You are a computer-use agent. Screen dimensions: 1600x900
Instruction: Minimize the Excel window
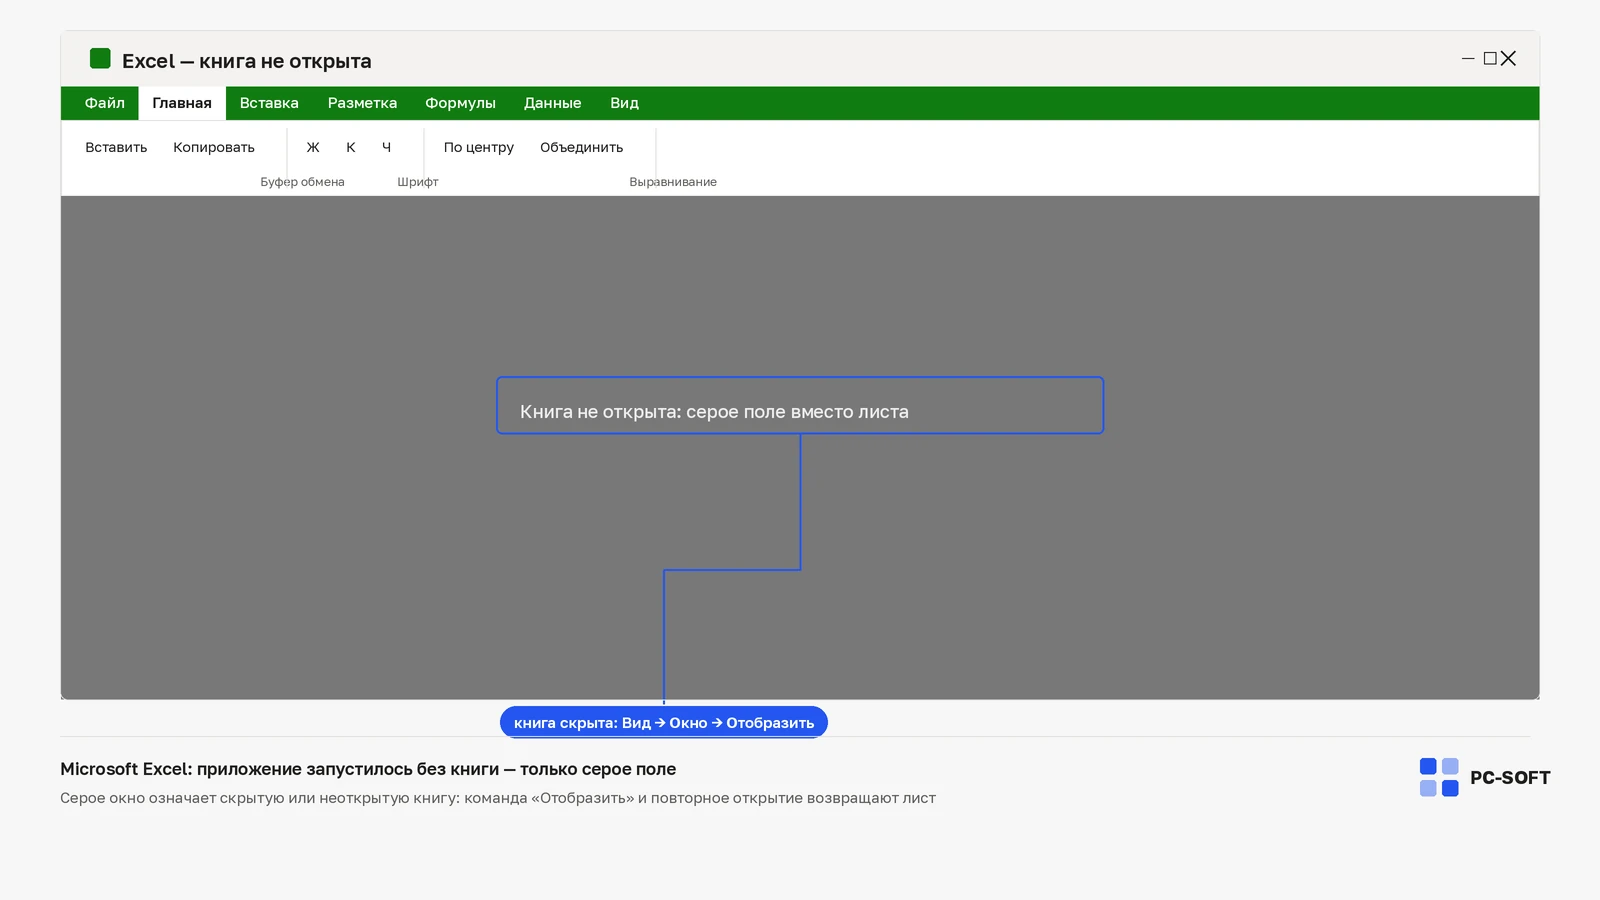click(x=1468, y=59)
